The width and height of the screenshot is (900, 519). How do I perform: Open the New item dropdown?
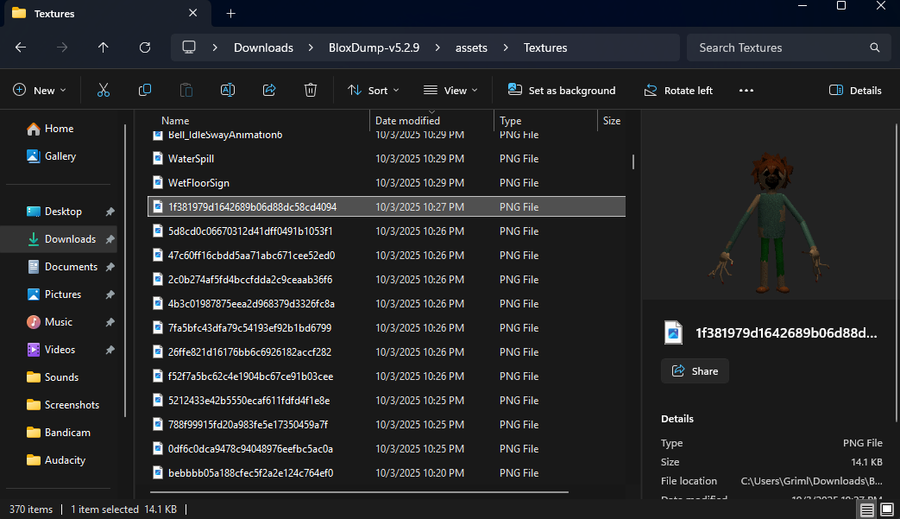(39, 90)
